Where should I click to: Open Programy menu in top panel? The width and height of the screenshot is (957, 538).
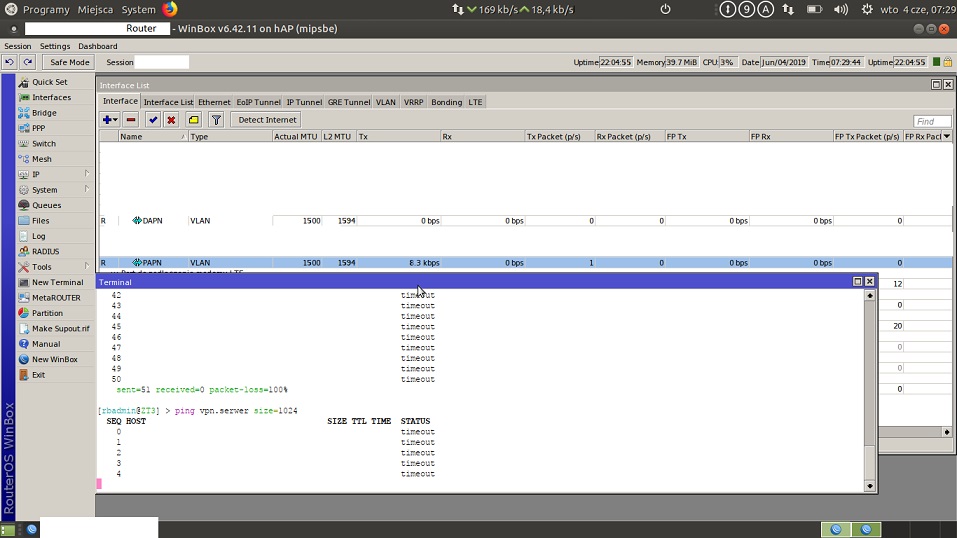click(x=46, y=9)
